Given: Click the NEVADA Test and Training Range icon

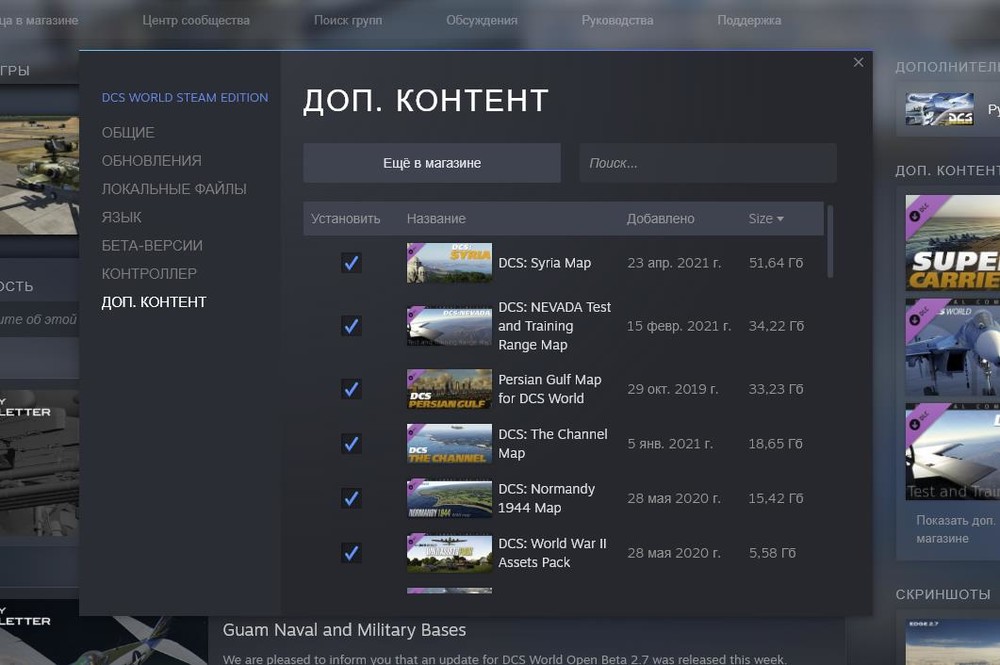Looking at the screenshot, I should click(449, 326).
